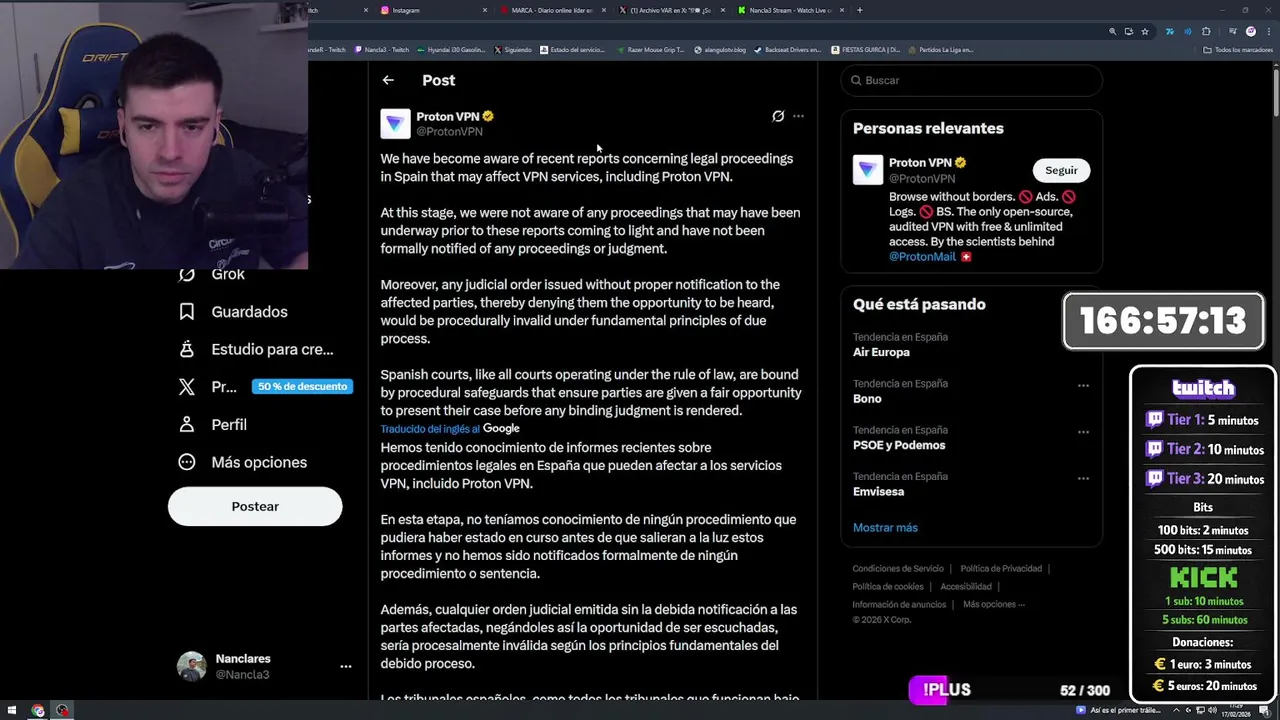Open Condiciones de Servicio footer link

click(897, 569)
